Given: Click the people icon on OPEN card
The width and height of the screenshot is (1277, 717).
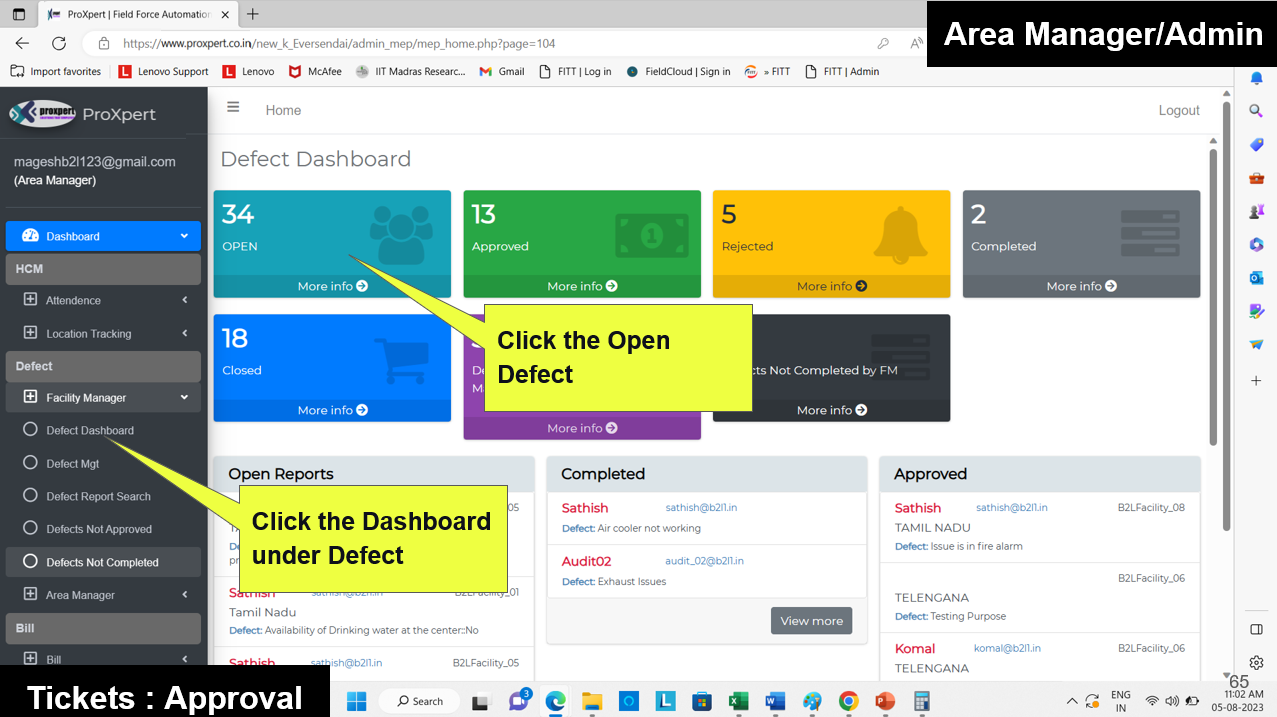Looking at the screenshot, I should coord(400,235).
